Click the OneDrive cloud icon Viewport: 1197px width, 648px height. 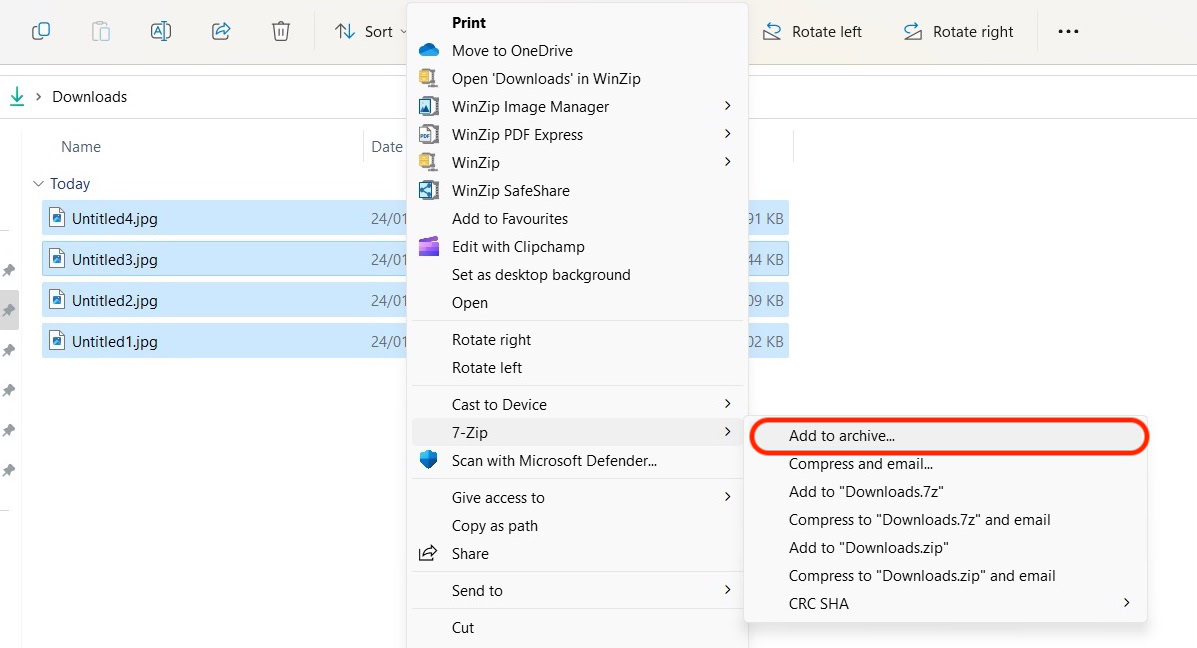coord(429,50)
